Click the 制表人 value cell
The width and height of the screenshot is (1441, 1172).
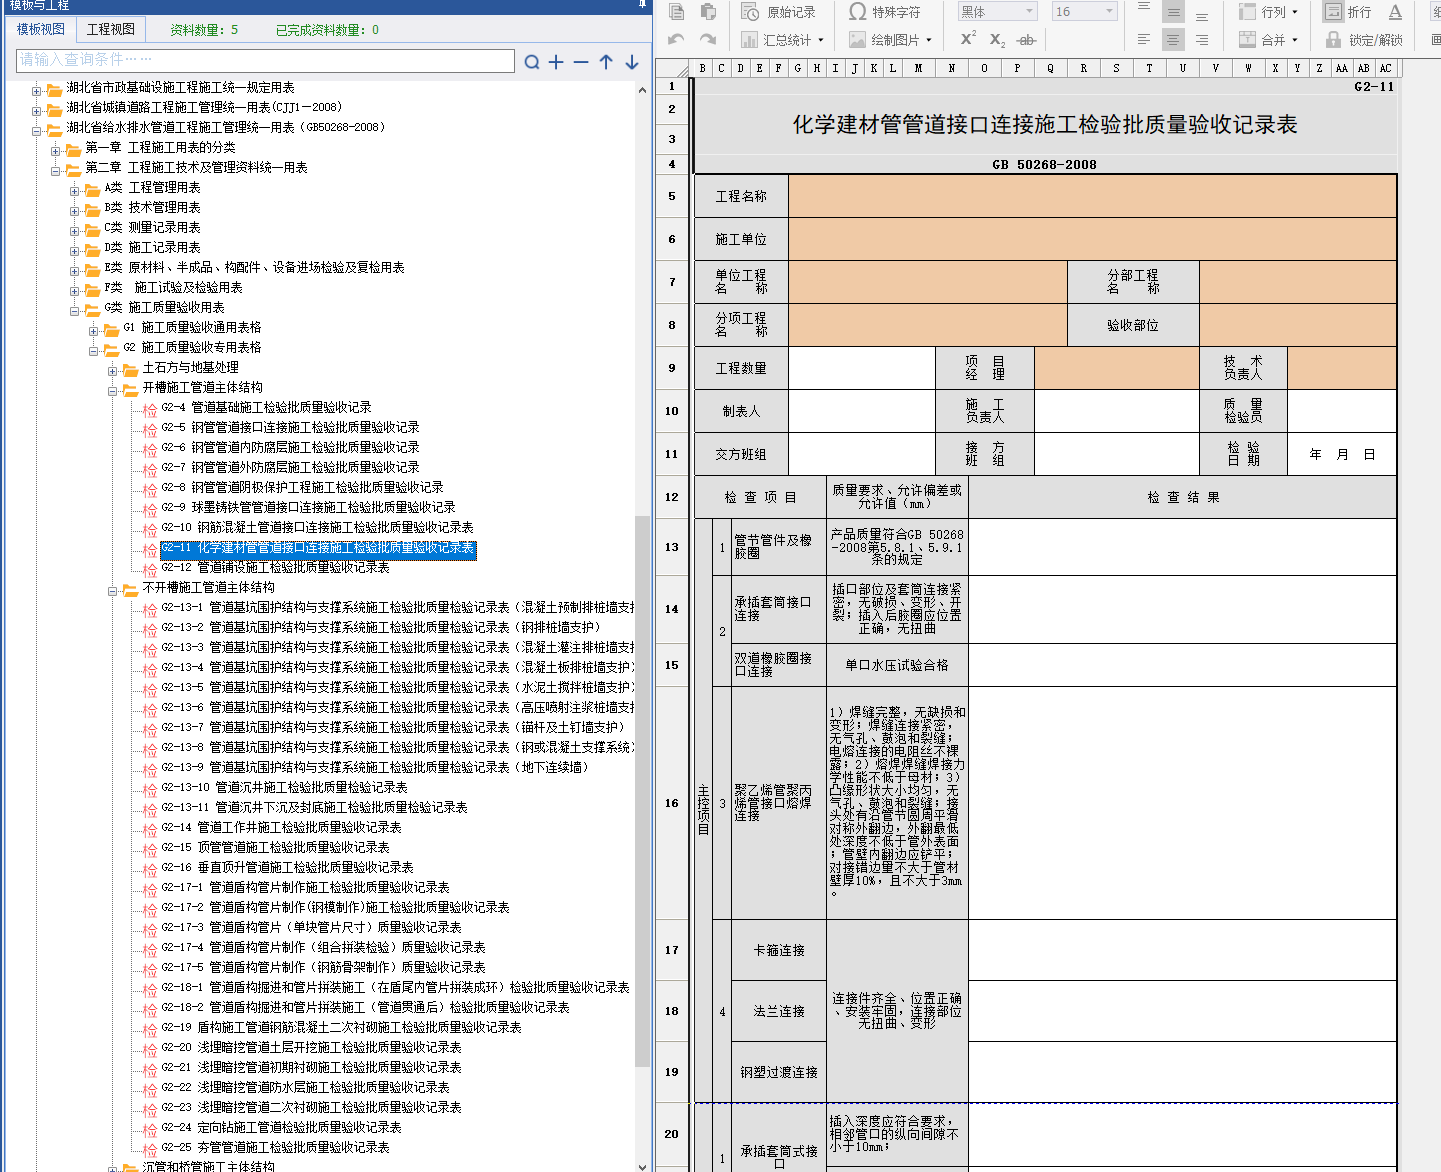[x=862, y=411]
